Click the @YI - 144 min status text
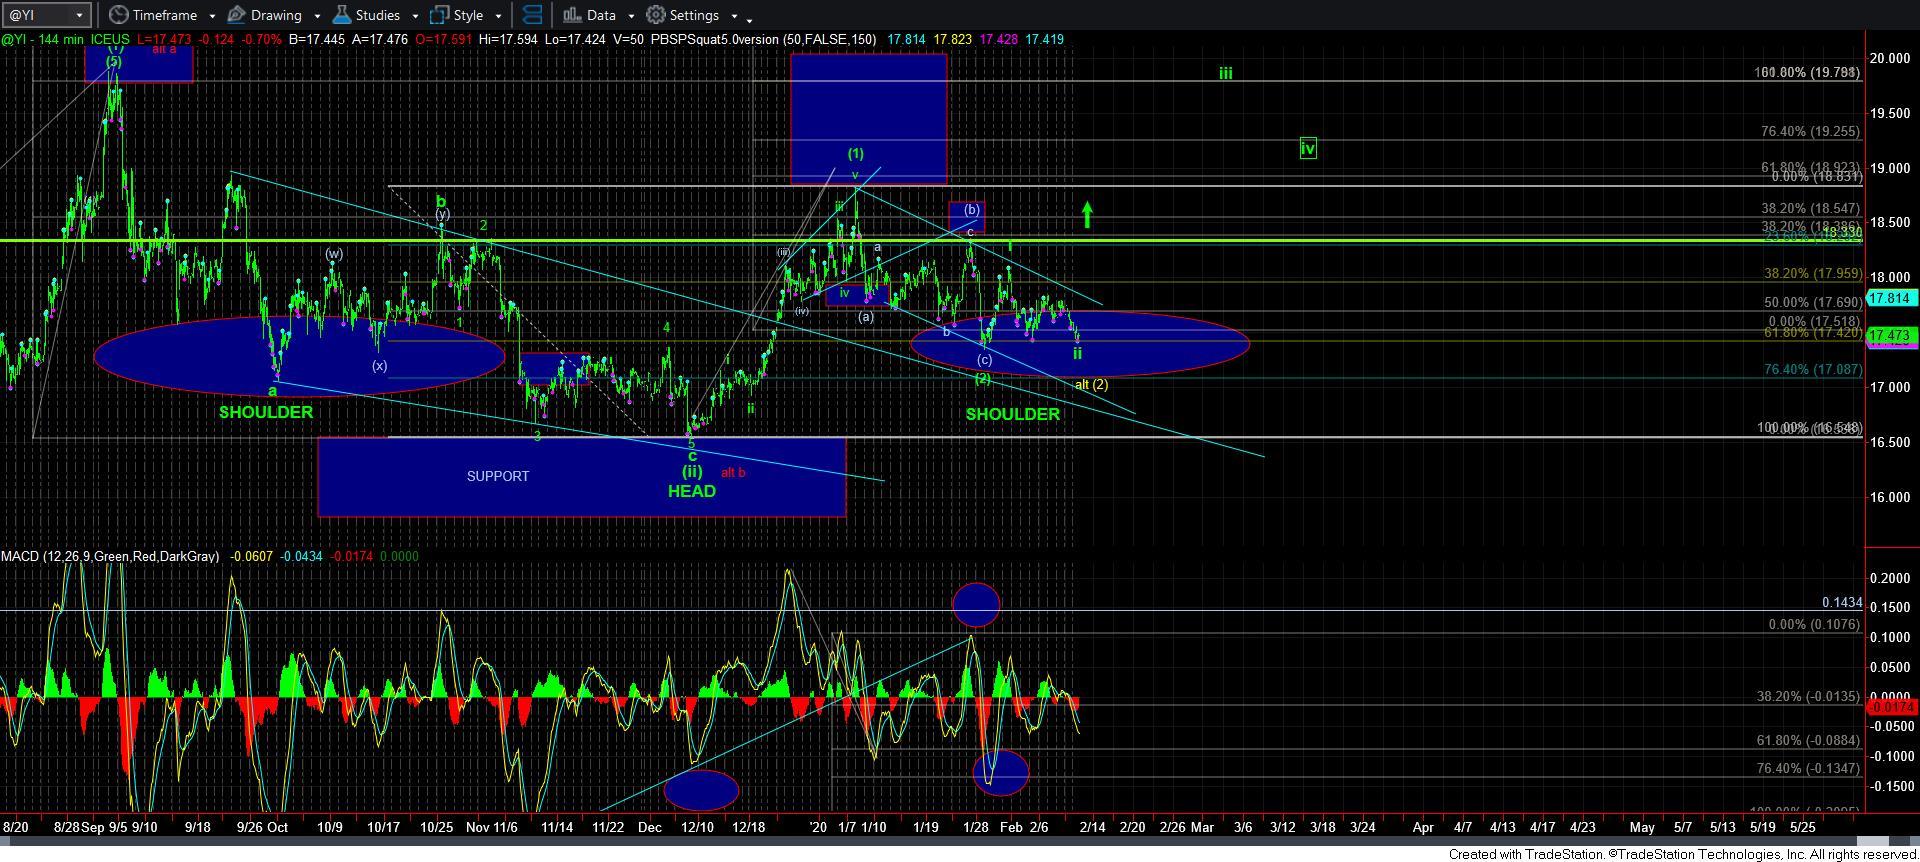 click(41, 39)
